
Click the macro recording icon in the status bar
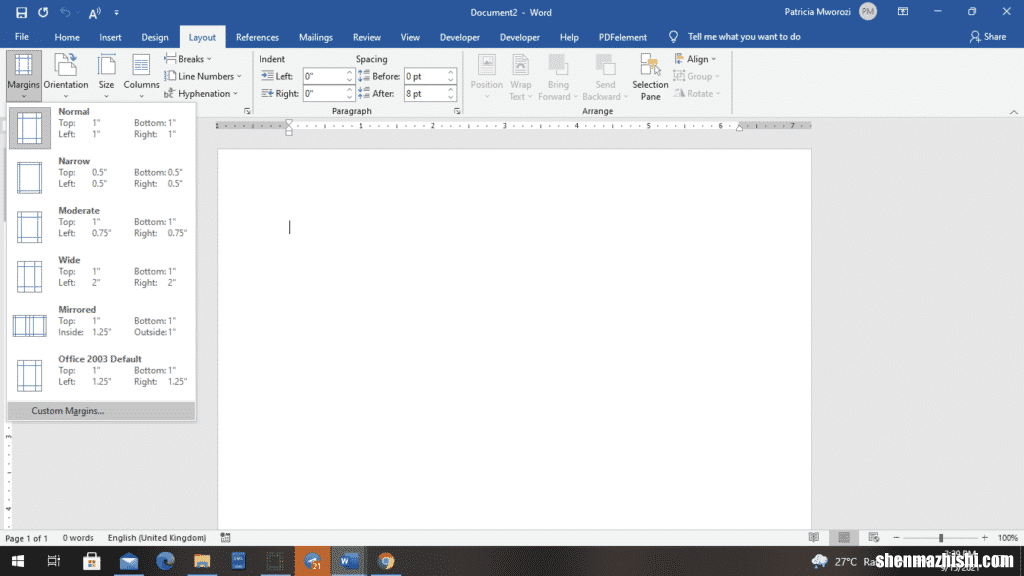225,538
